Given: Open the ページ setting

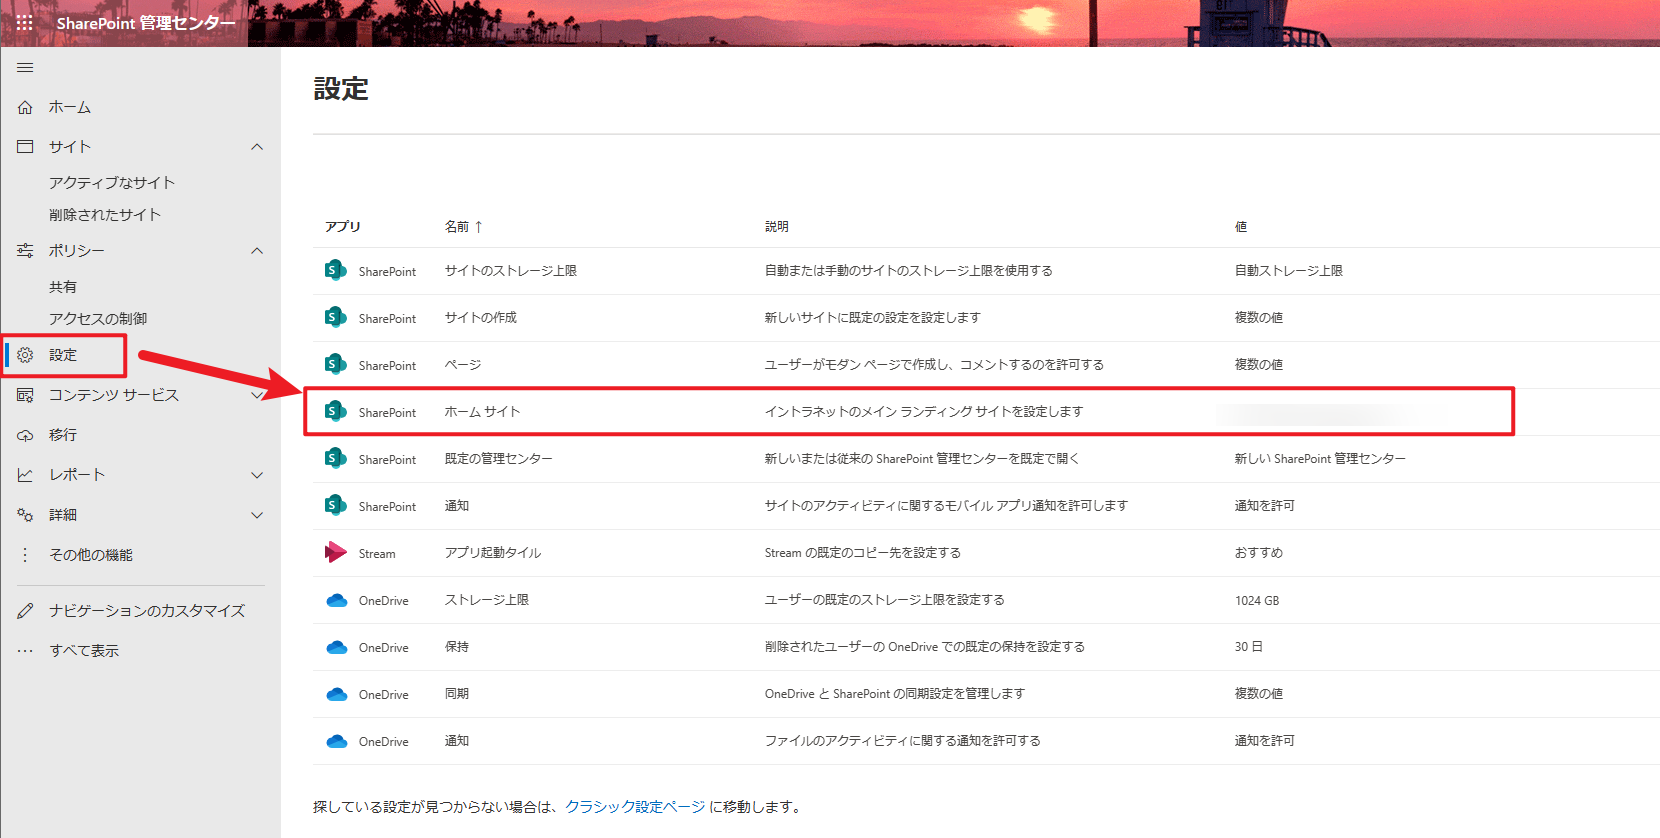Looking at the screenshot, I should pyautogui.click(x=463, y=364).
